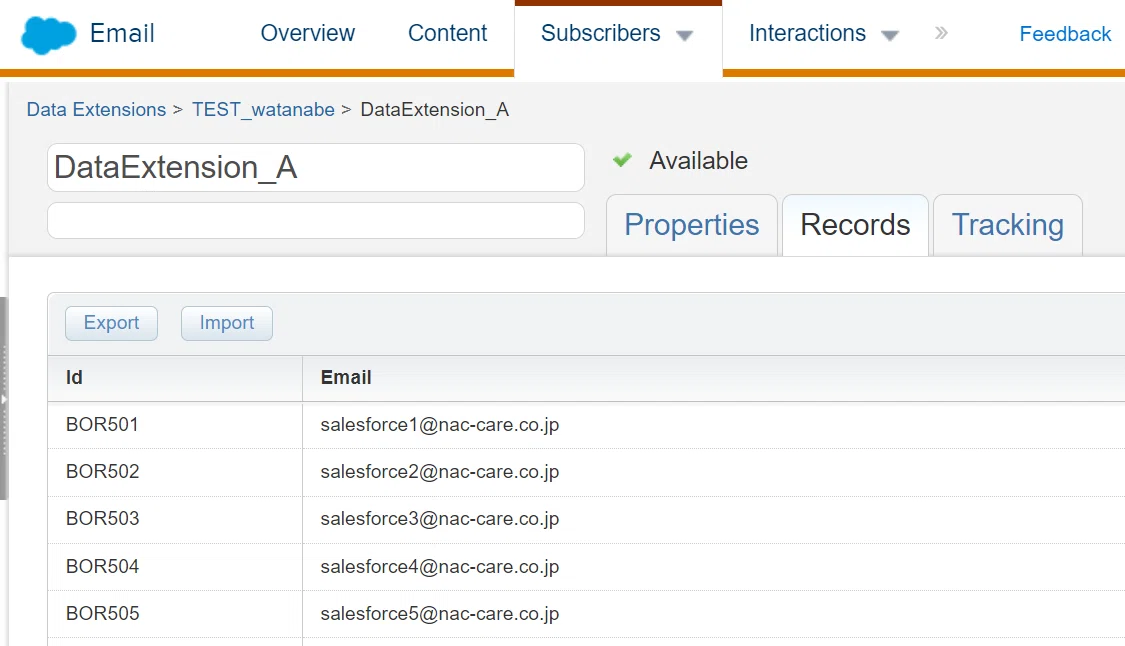This screenshot has height=646, width=1125.
Task: Expand the Interactions dropdown arrow
Action: click(x=890, y=36)
